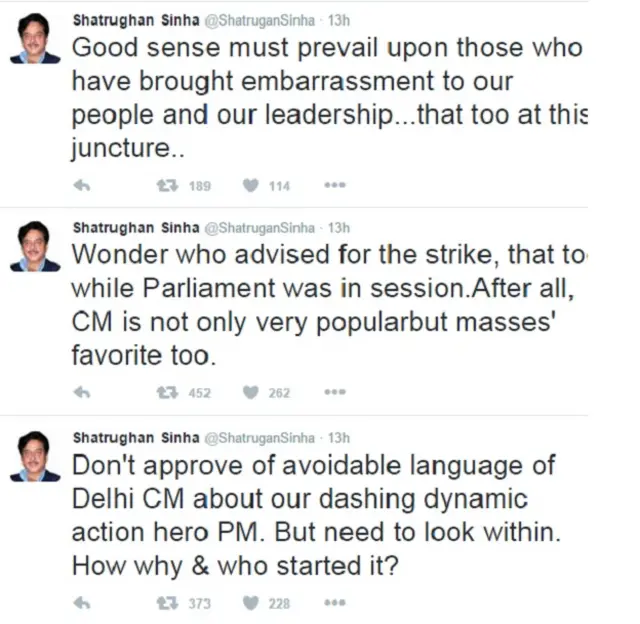
Task: Reply to the 'Wonder who advised' tweet
Action: 82,393
